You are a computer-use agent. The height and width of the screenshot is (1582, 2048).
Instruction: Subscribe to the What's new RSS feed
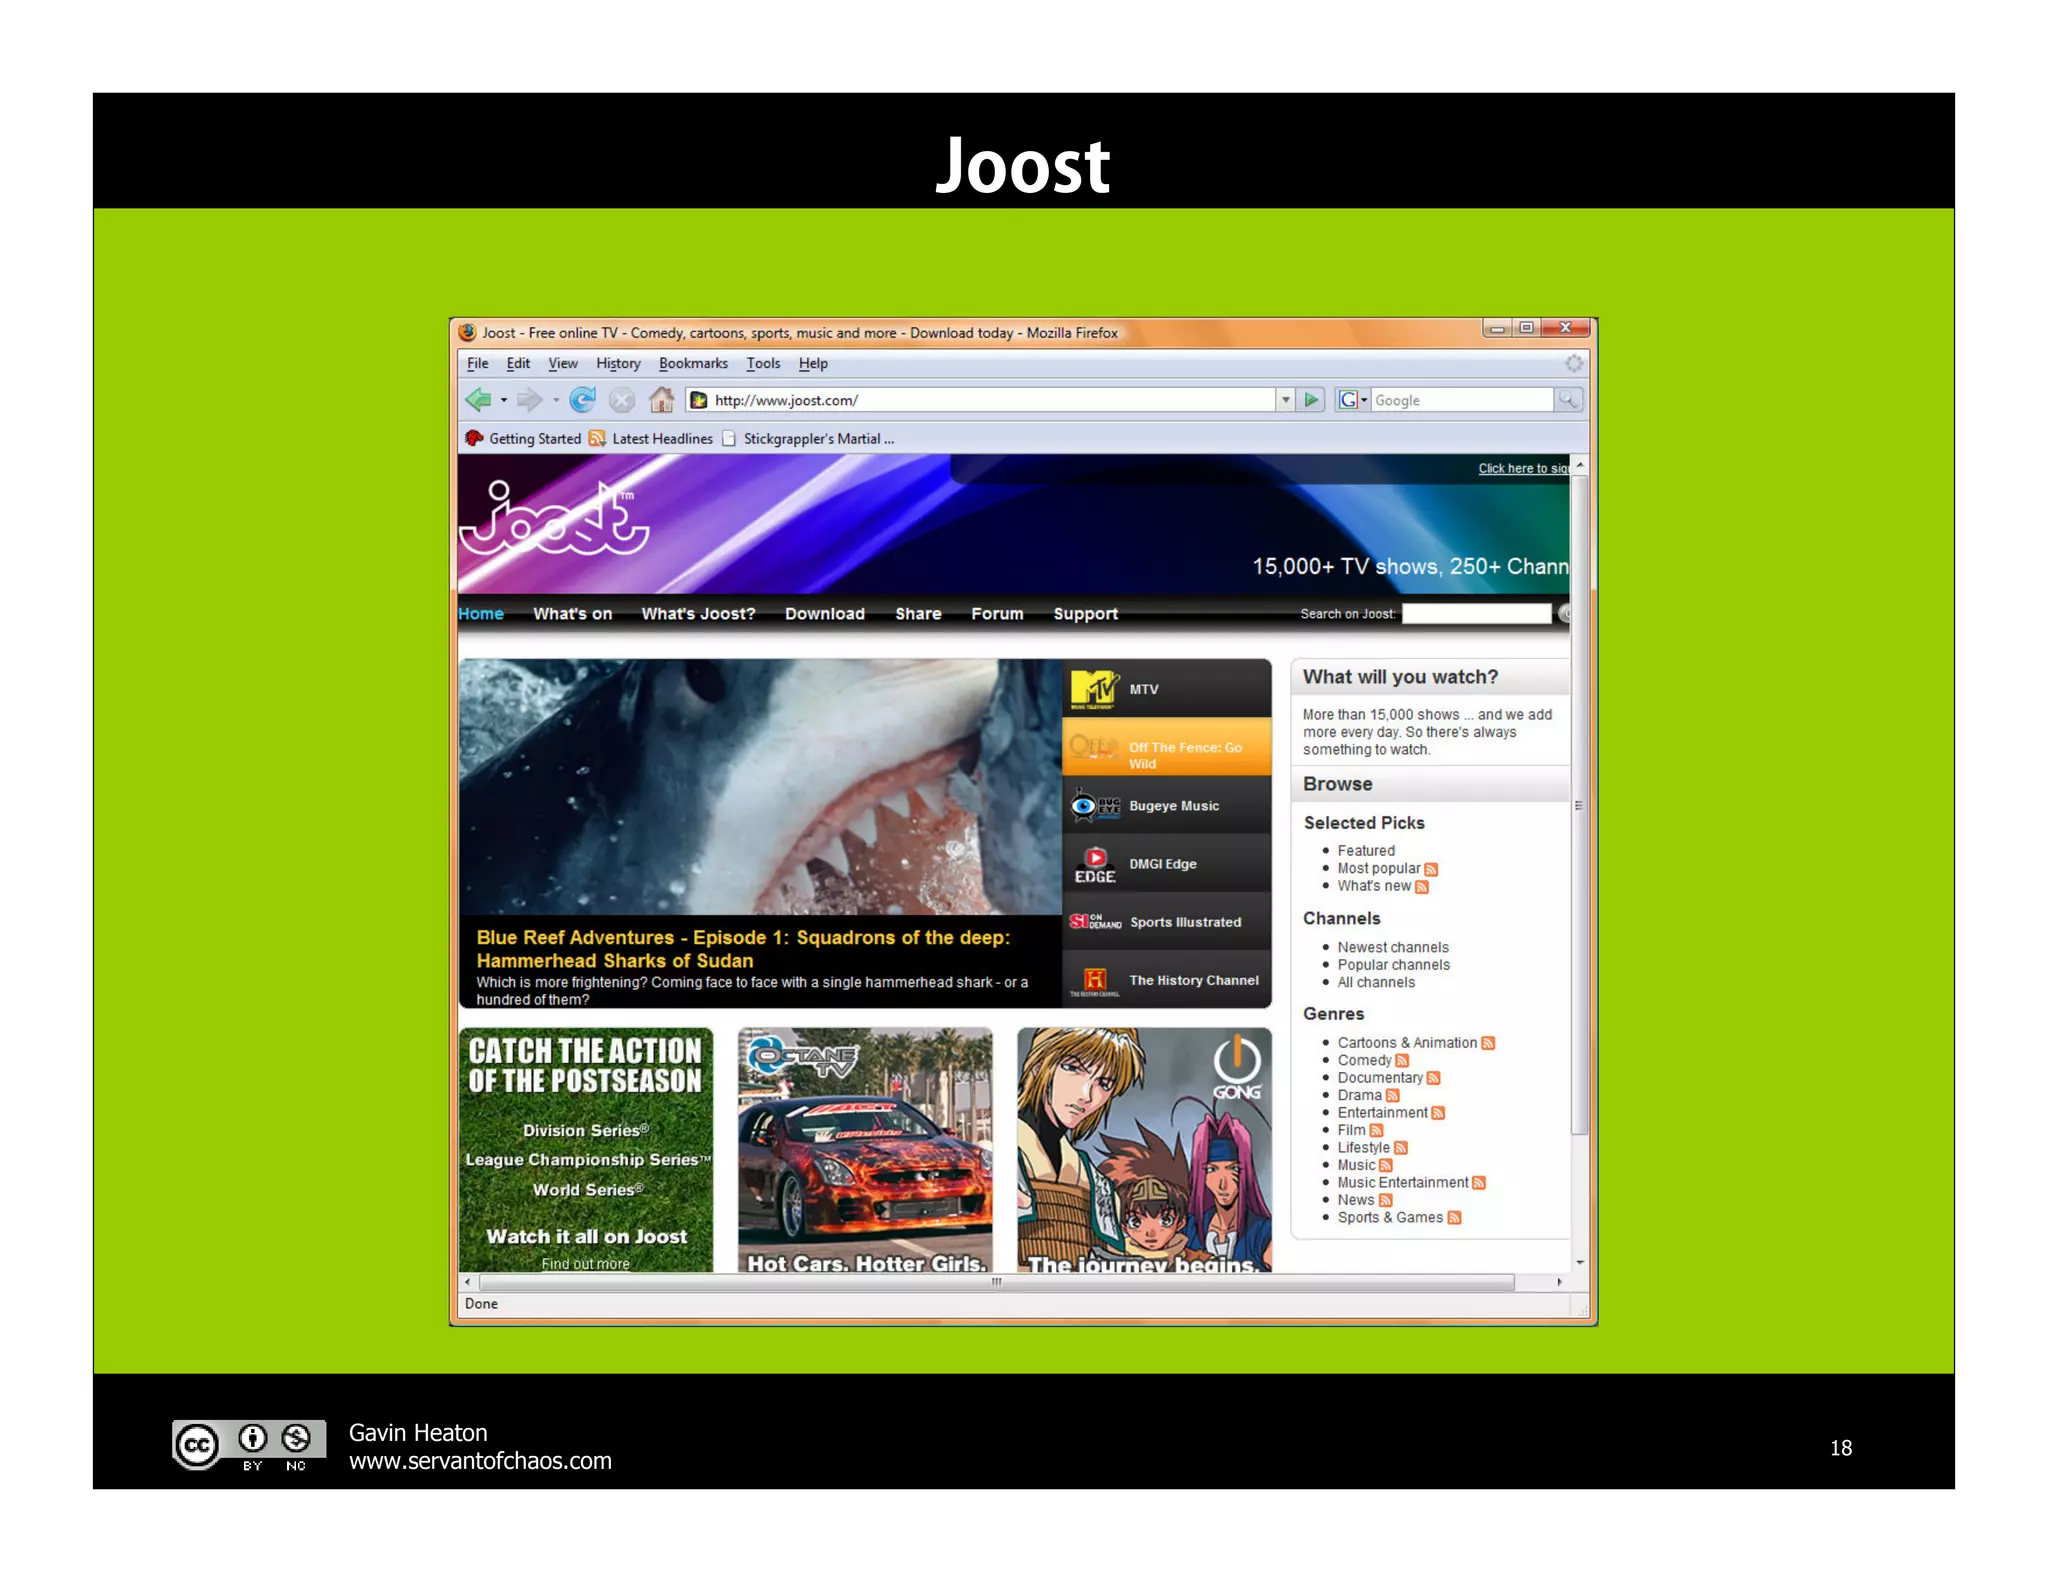[1422, 886]
